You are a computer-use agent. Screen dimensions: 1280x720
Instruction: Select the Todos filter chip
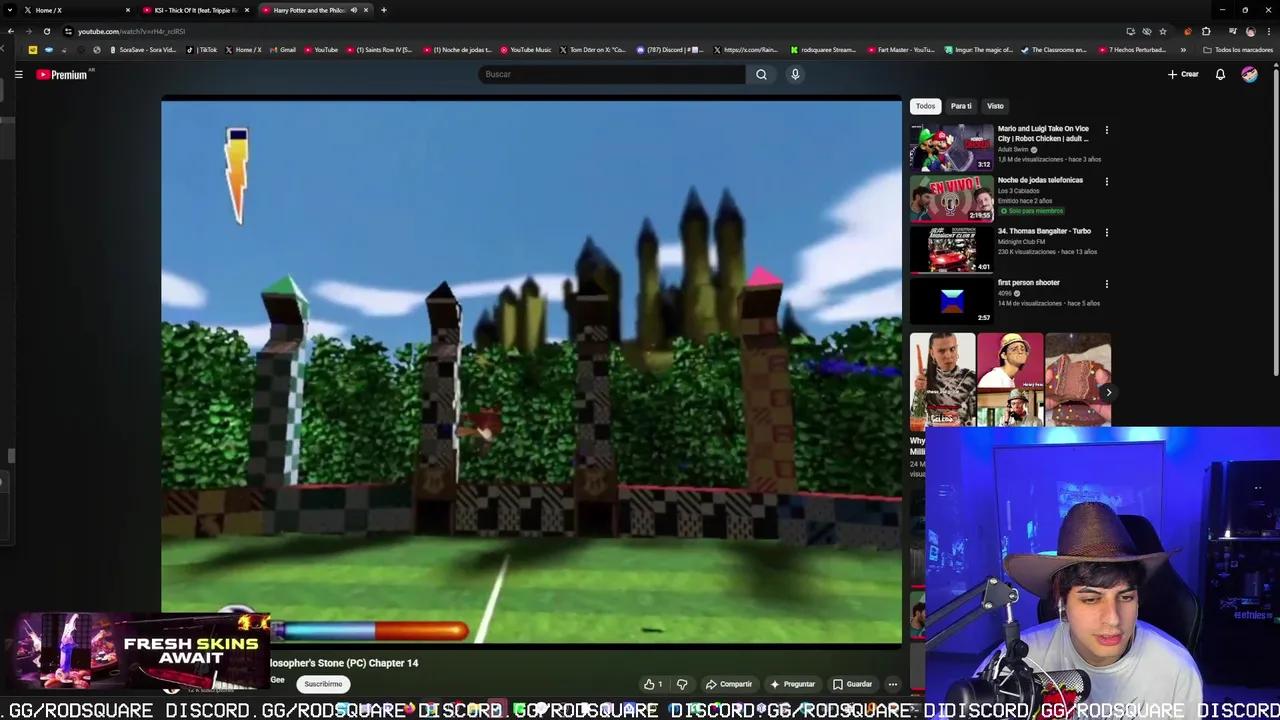click(x=925, y=106)
